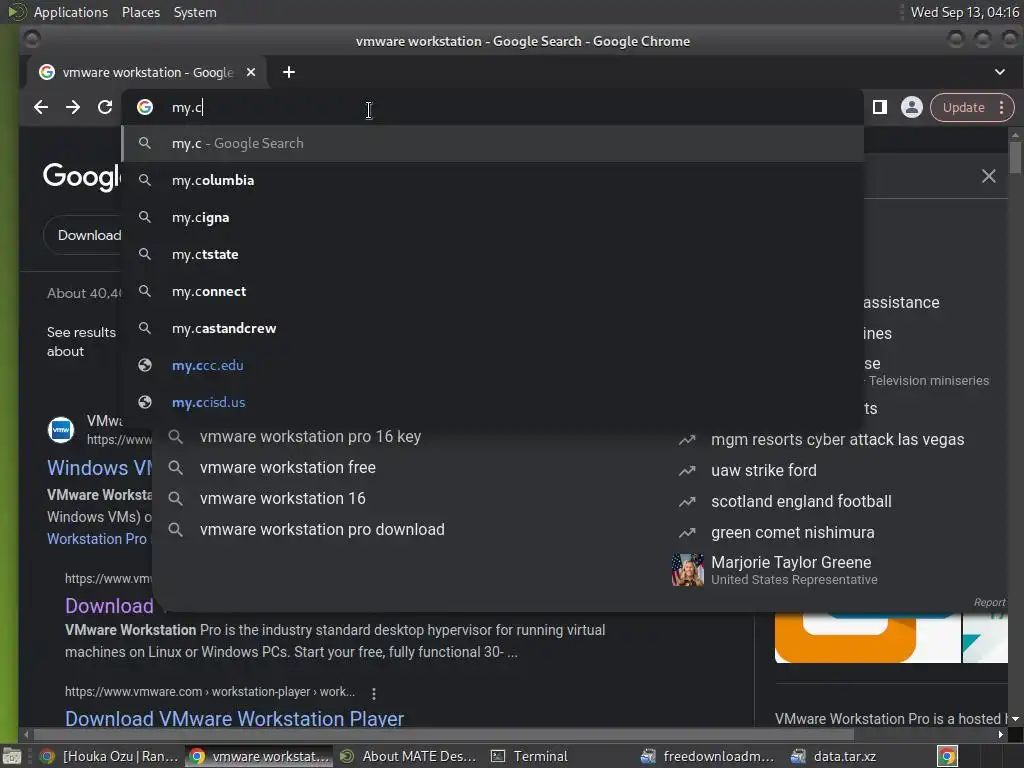
Task: Open Chrome's three-dot menu
Action: pos(1001,108)
